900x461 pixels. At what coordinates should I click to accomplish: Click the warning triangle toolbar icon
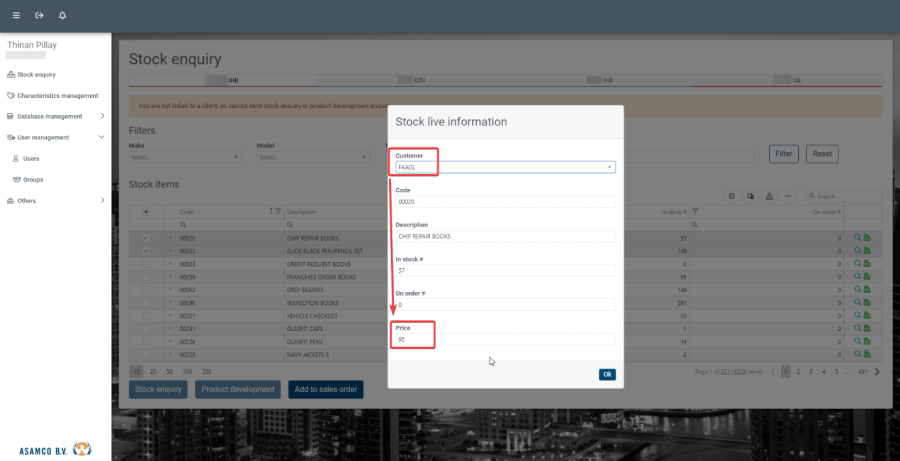pos(768,196)
